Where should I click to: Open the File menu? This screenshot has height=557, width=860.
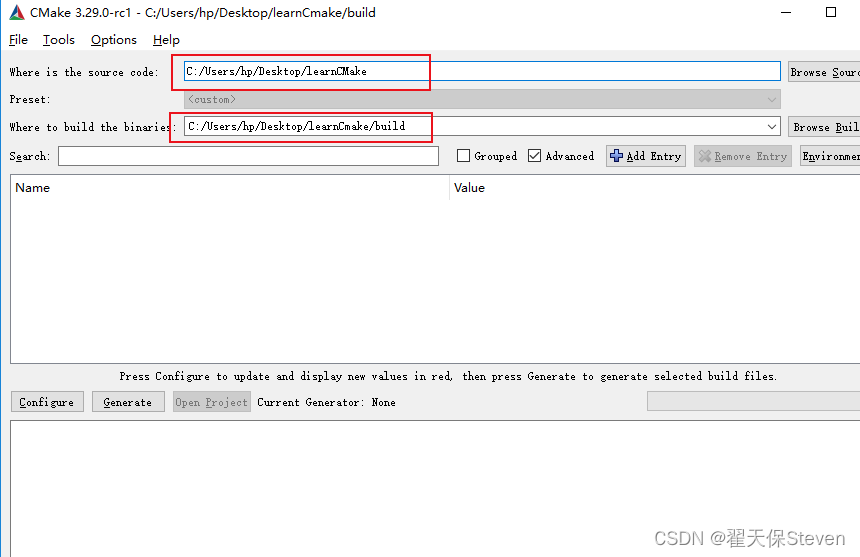[18, 40]
